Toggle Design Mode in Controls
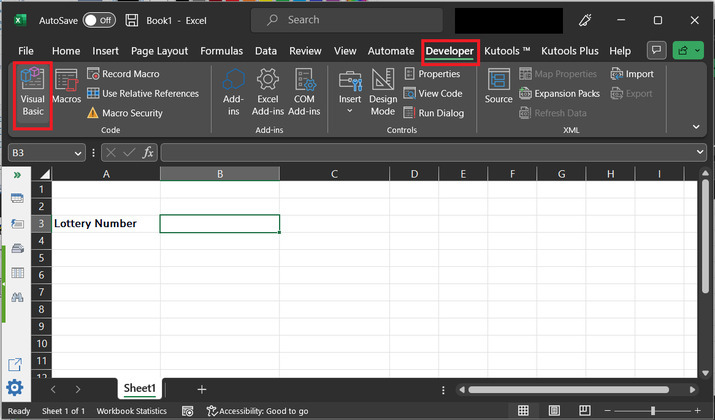This screenshot has width=715, height=420. pyautogui.click(x=383, y=92)
